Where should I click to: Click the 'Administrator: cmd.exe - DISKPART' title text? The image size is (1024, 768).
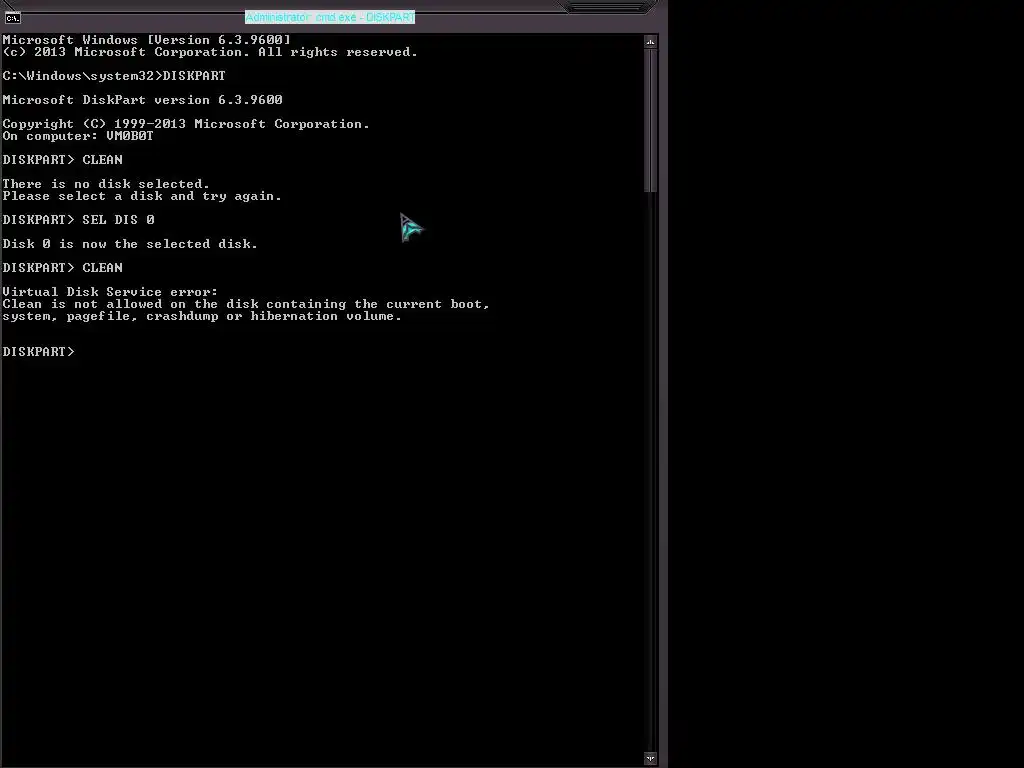[330, 17]
